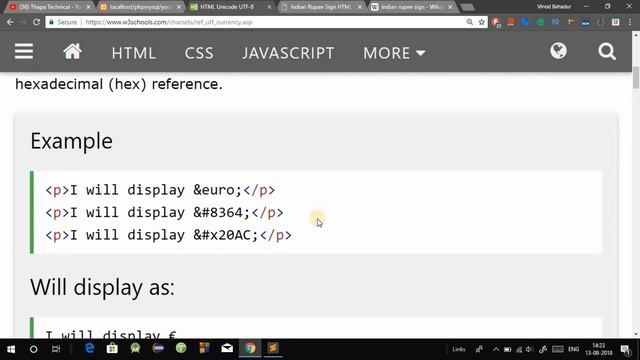Image resolution: width=640 pixels, height=360 pixels.
Task: Click ENG language indicator in tray
Action: pyautogui.click(x=573, y=349)
